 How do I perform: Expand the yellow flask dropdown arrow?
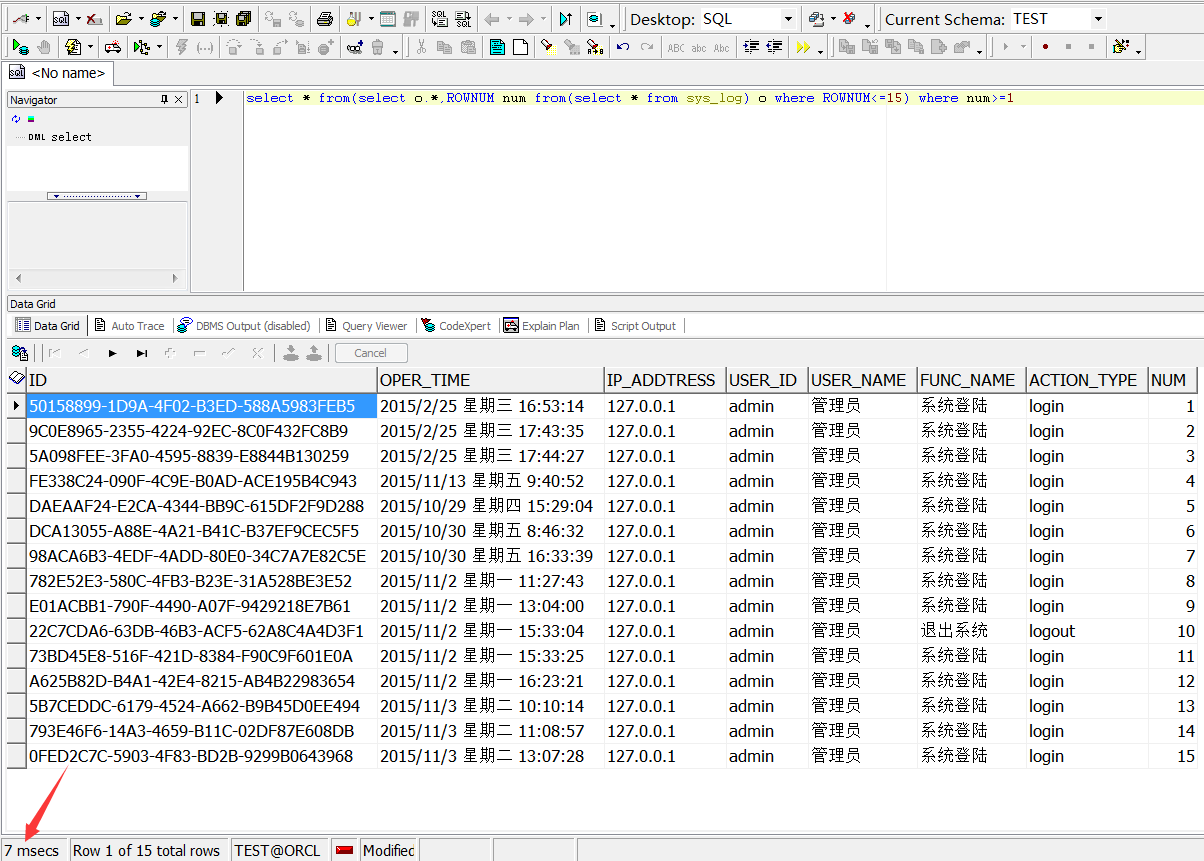[371, 19]
